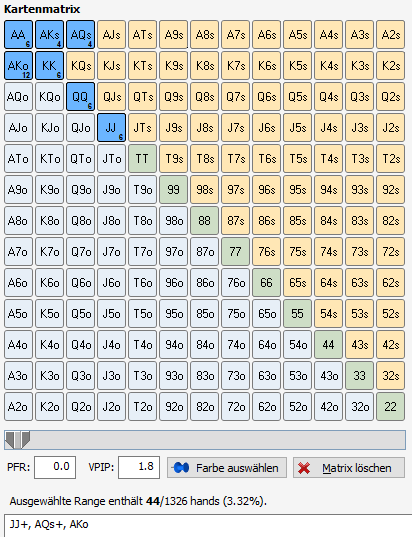The height and width of the screenshot is (537, 412).
Task: Click the Matrix löschen button
Action: pos(349,467)
